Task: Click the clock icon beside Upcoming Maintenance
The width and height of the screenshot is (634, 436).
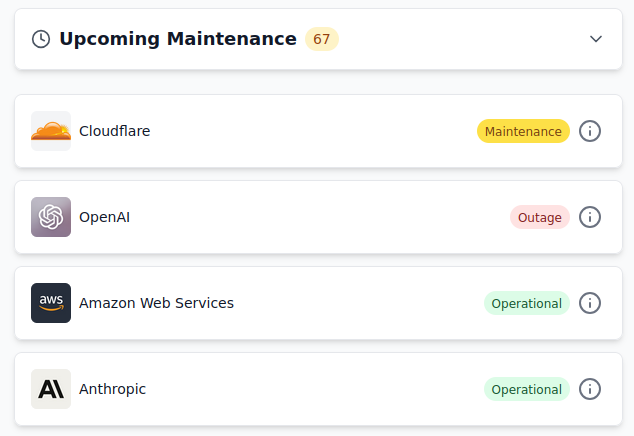Action: [x=41, y=39]
